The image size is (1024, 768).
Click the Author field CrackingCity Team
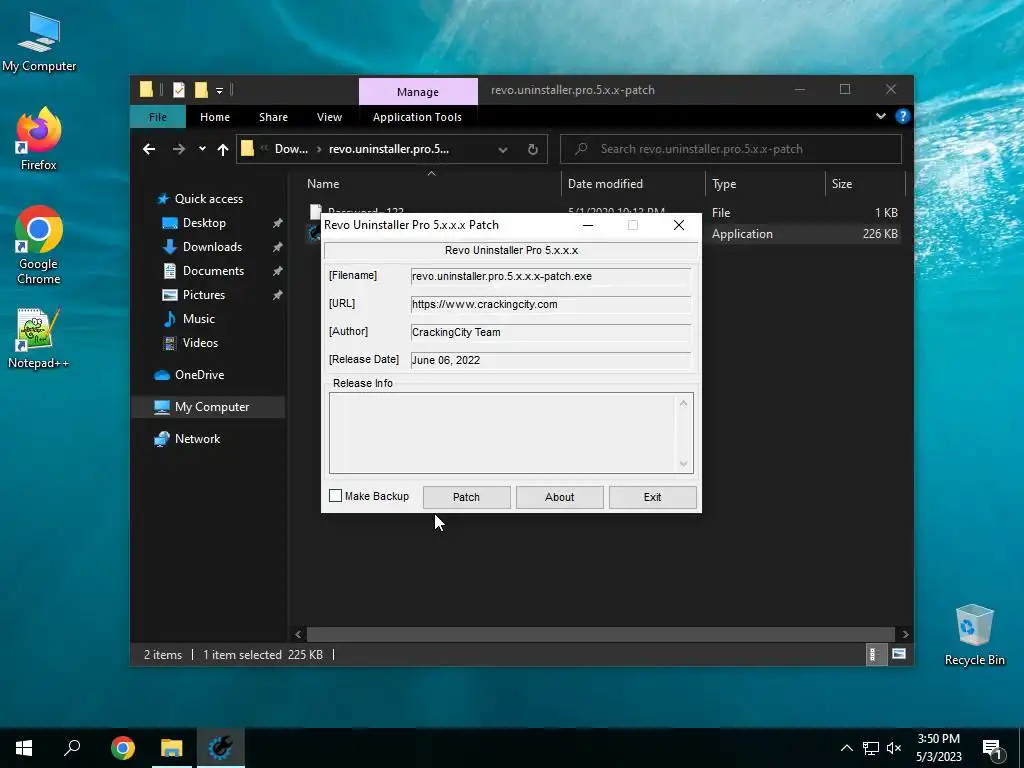coord(550,332)
